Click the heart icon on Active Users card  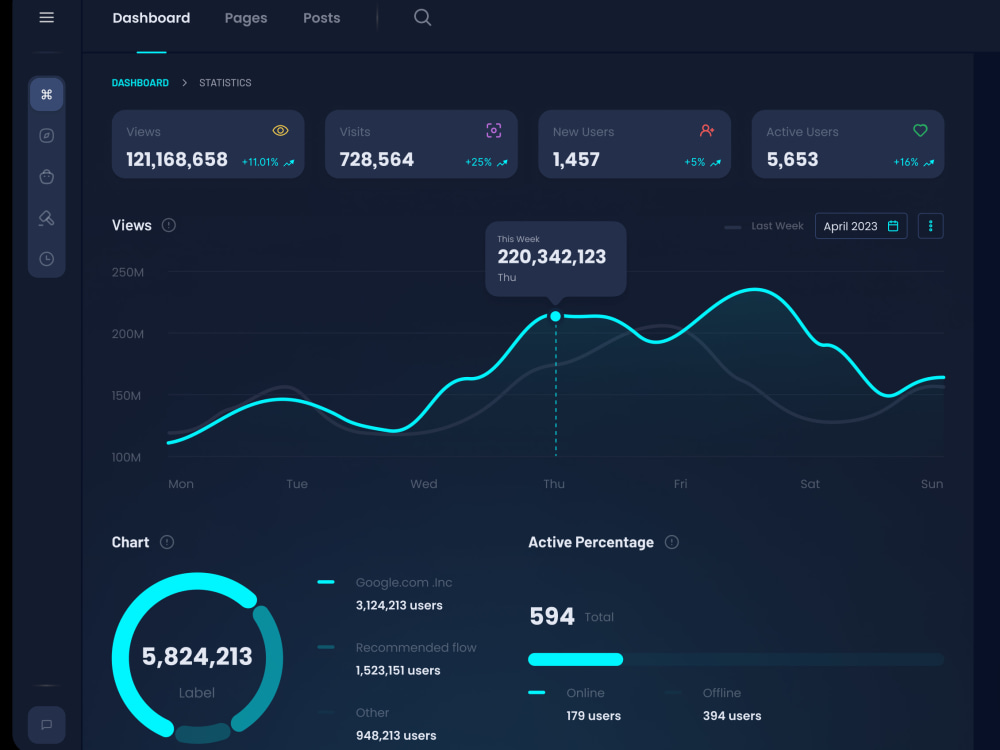click(x=920, y=130)
